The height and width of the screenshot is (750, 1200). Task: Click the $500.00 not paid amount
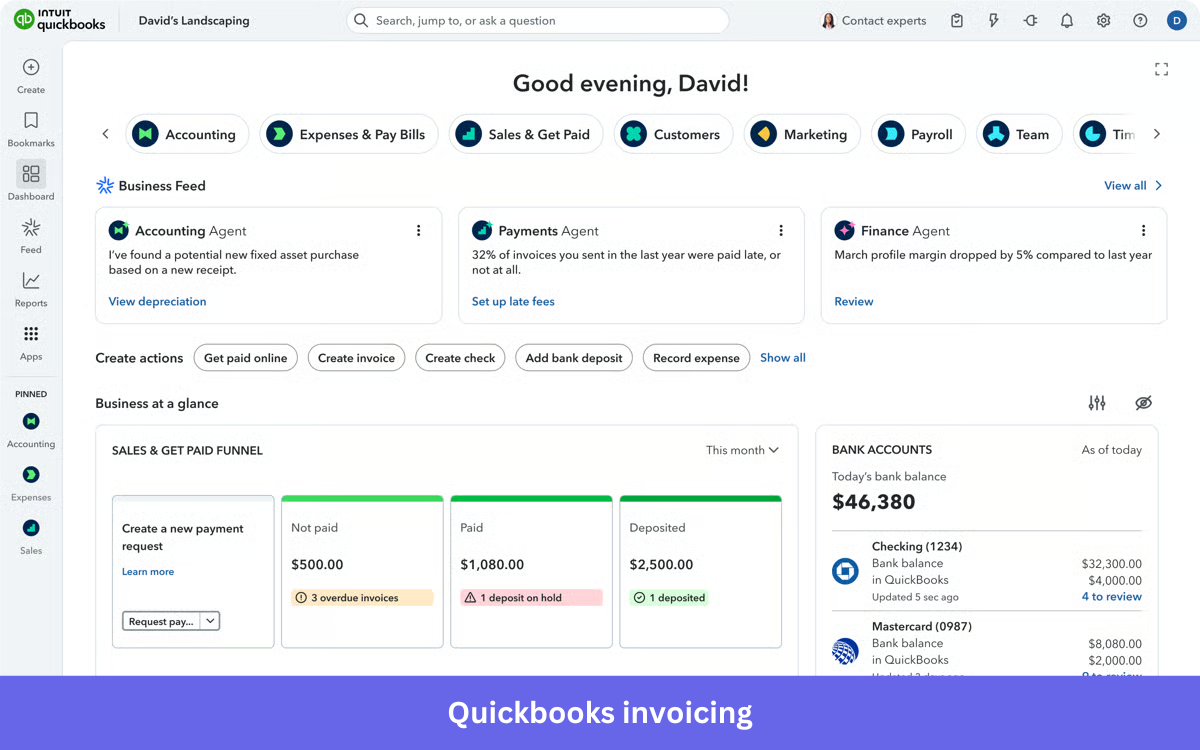pos(317,565)
